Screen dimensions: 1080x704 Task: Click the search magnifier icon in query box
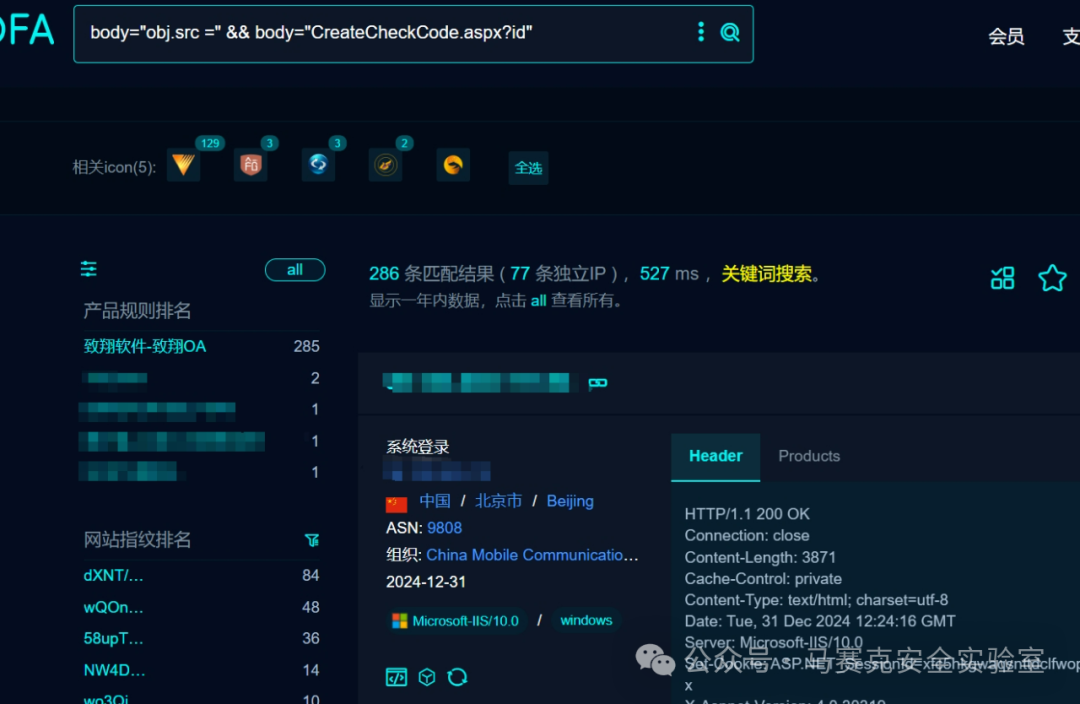(x=729, y=32)
